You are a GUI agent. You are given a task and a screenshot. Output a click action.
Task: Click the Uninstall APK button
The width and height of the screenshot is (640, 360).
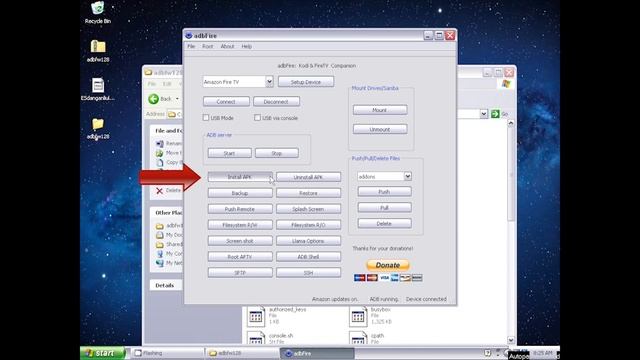(x=308, y=177)
